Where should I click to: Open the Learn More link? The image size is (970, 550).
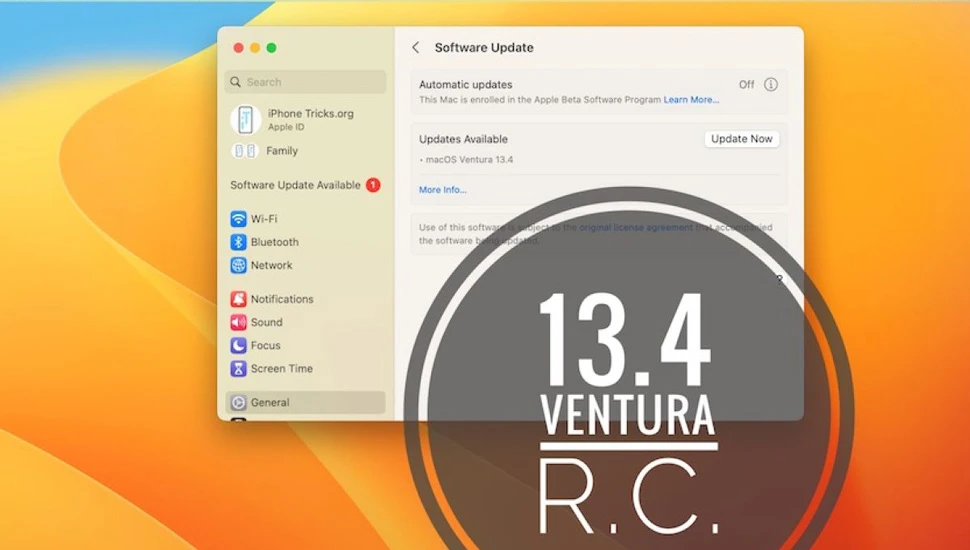coord(692,100)
